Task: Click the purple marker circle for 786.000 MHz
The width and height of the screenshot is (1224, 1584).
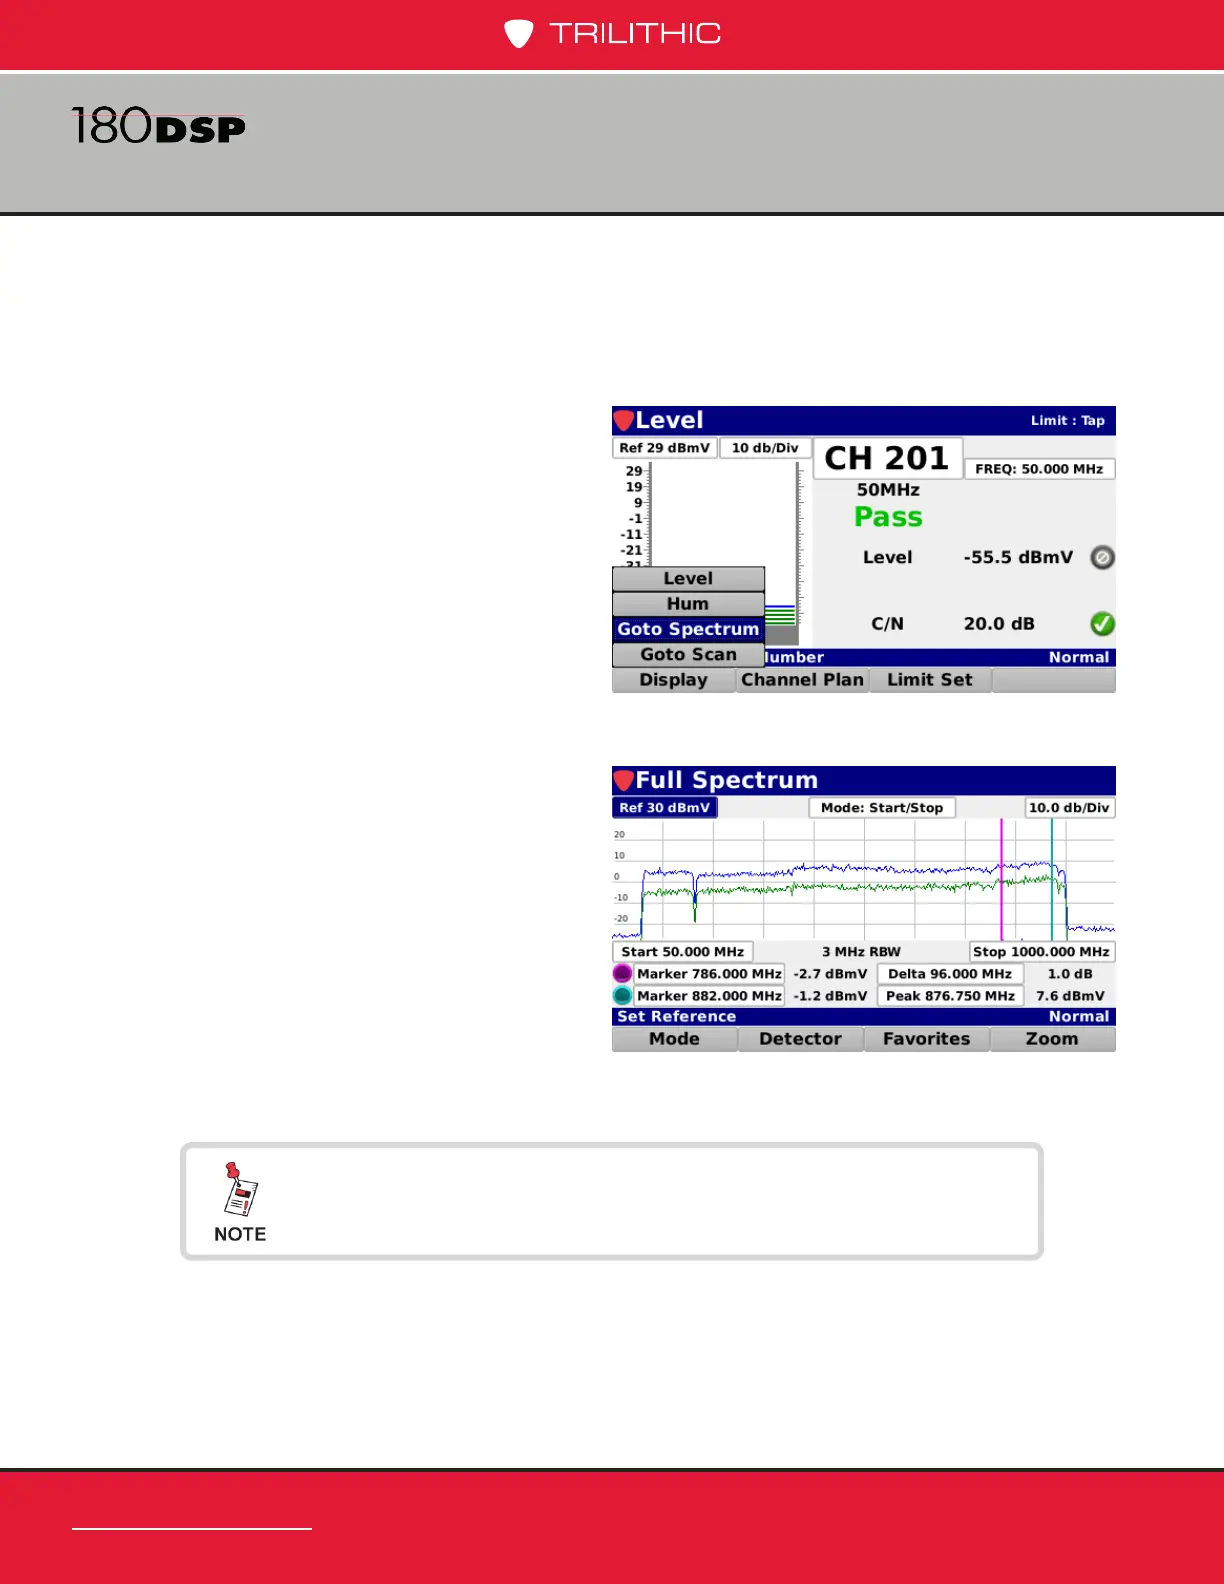Action: (x=622, y=973)
